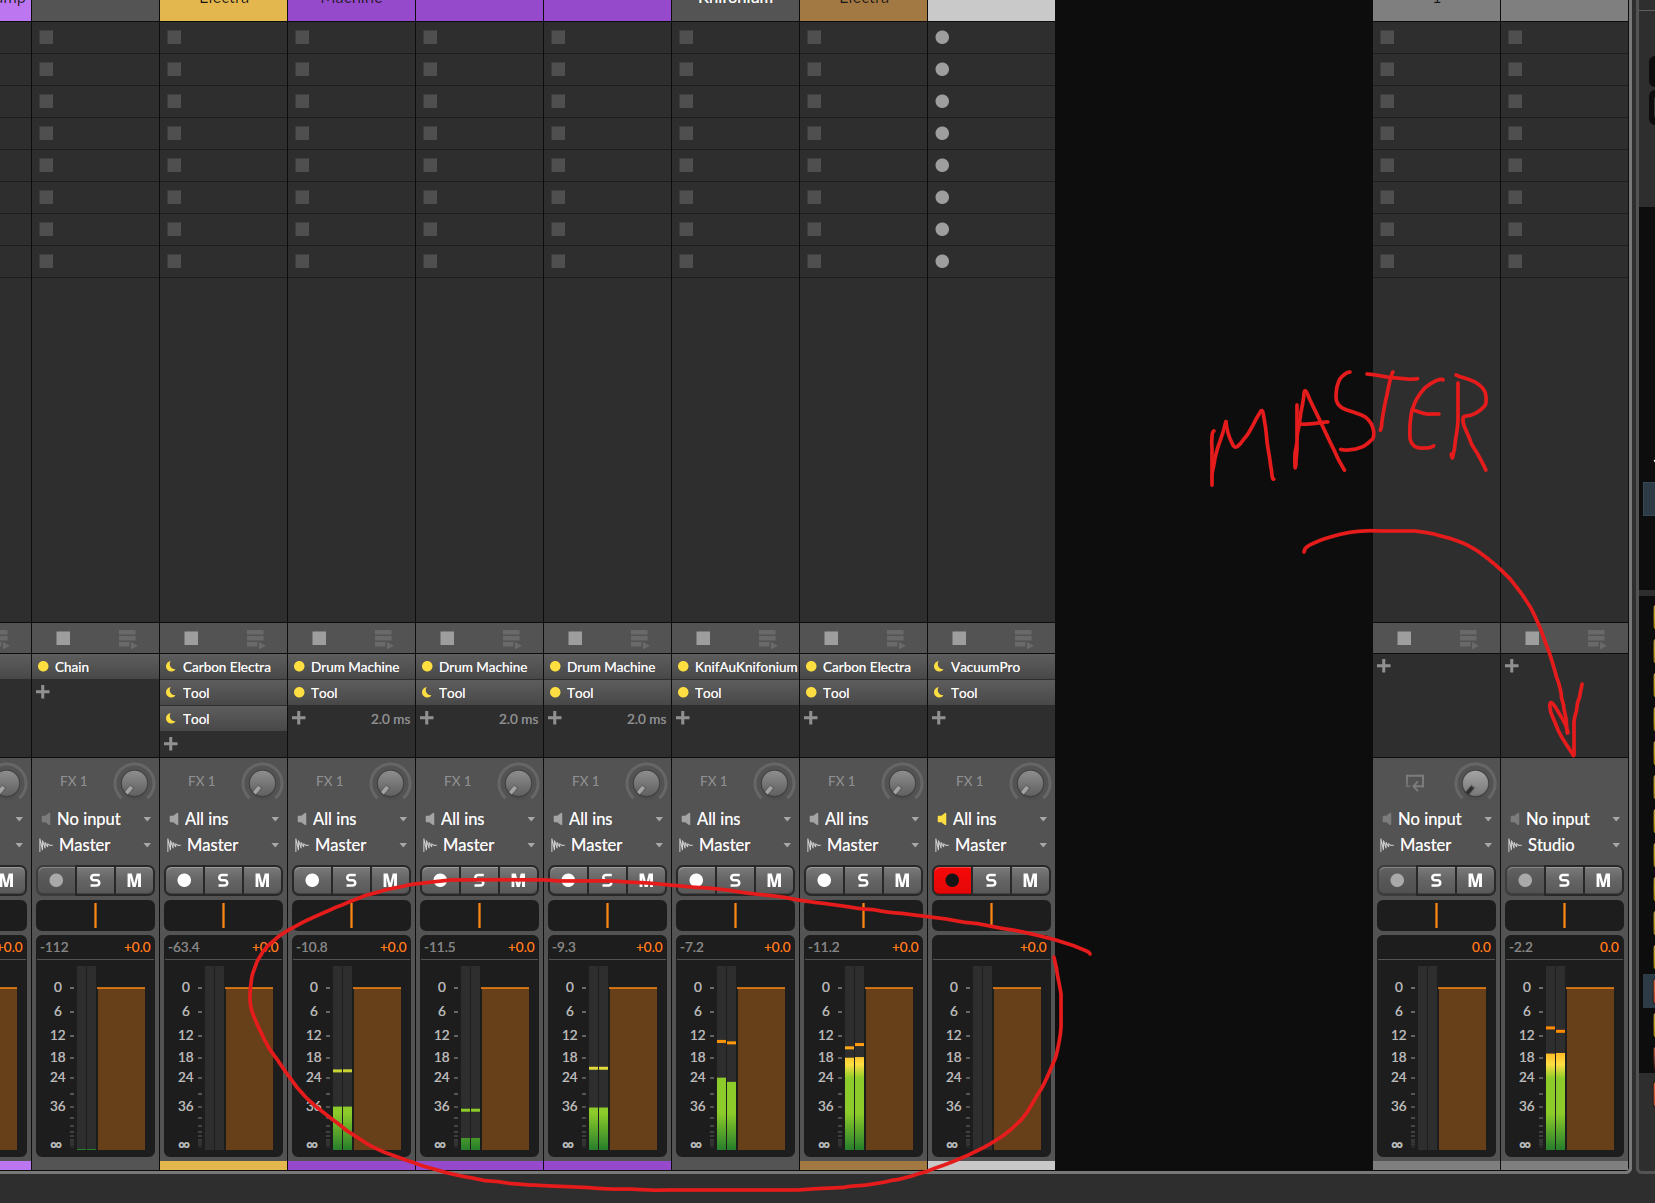Screen dimensions: 1655x1203
Task: Toggle the KnifAuKnifonium device's enable dot
Action: pos(683,667)
